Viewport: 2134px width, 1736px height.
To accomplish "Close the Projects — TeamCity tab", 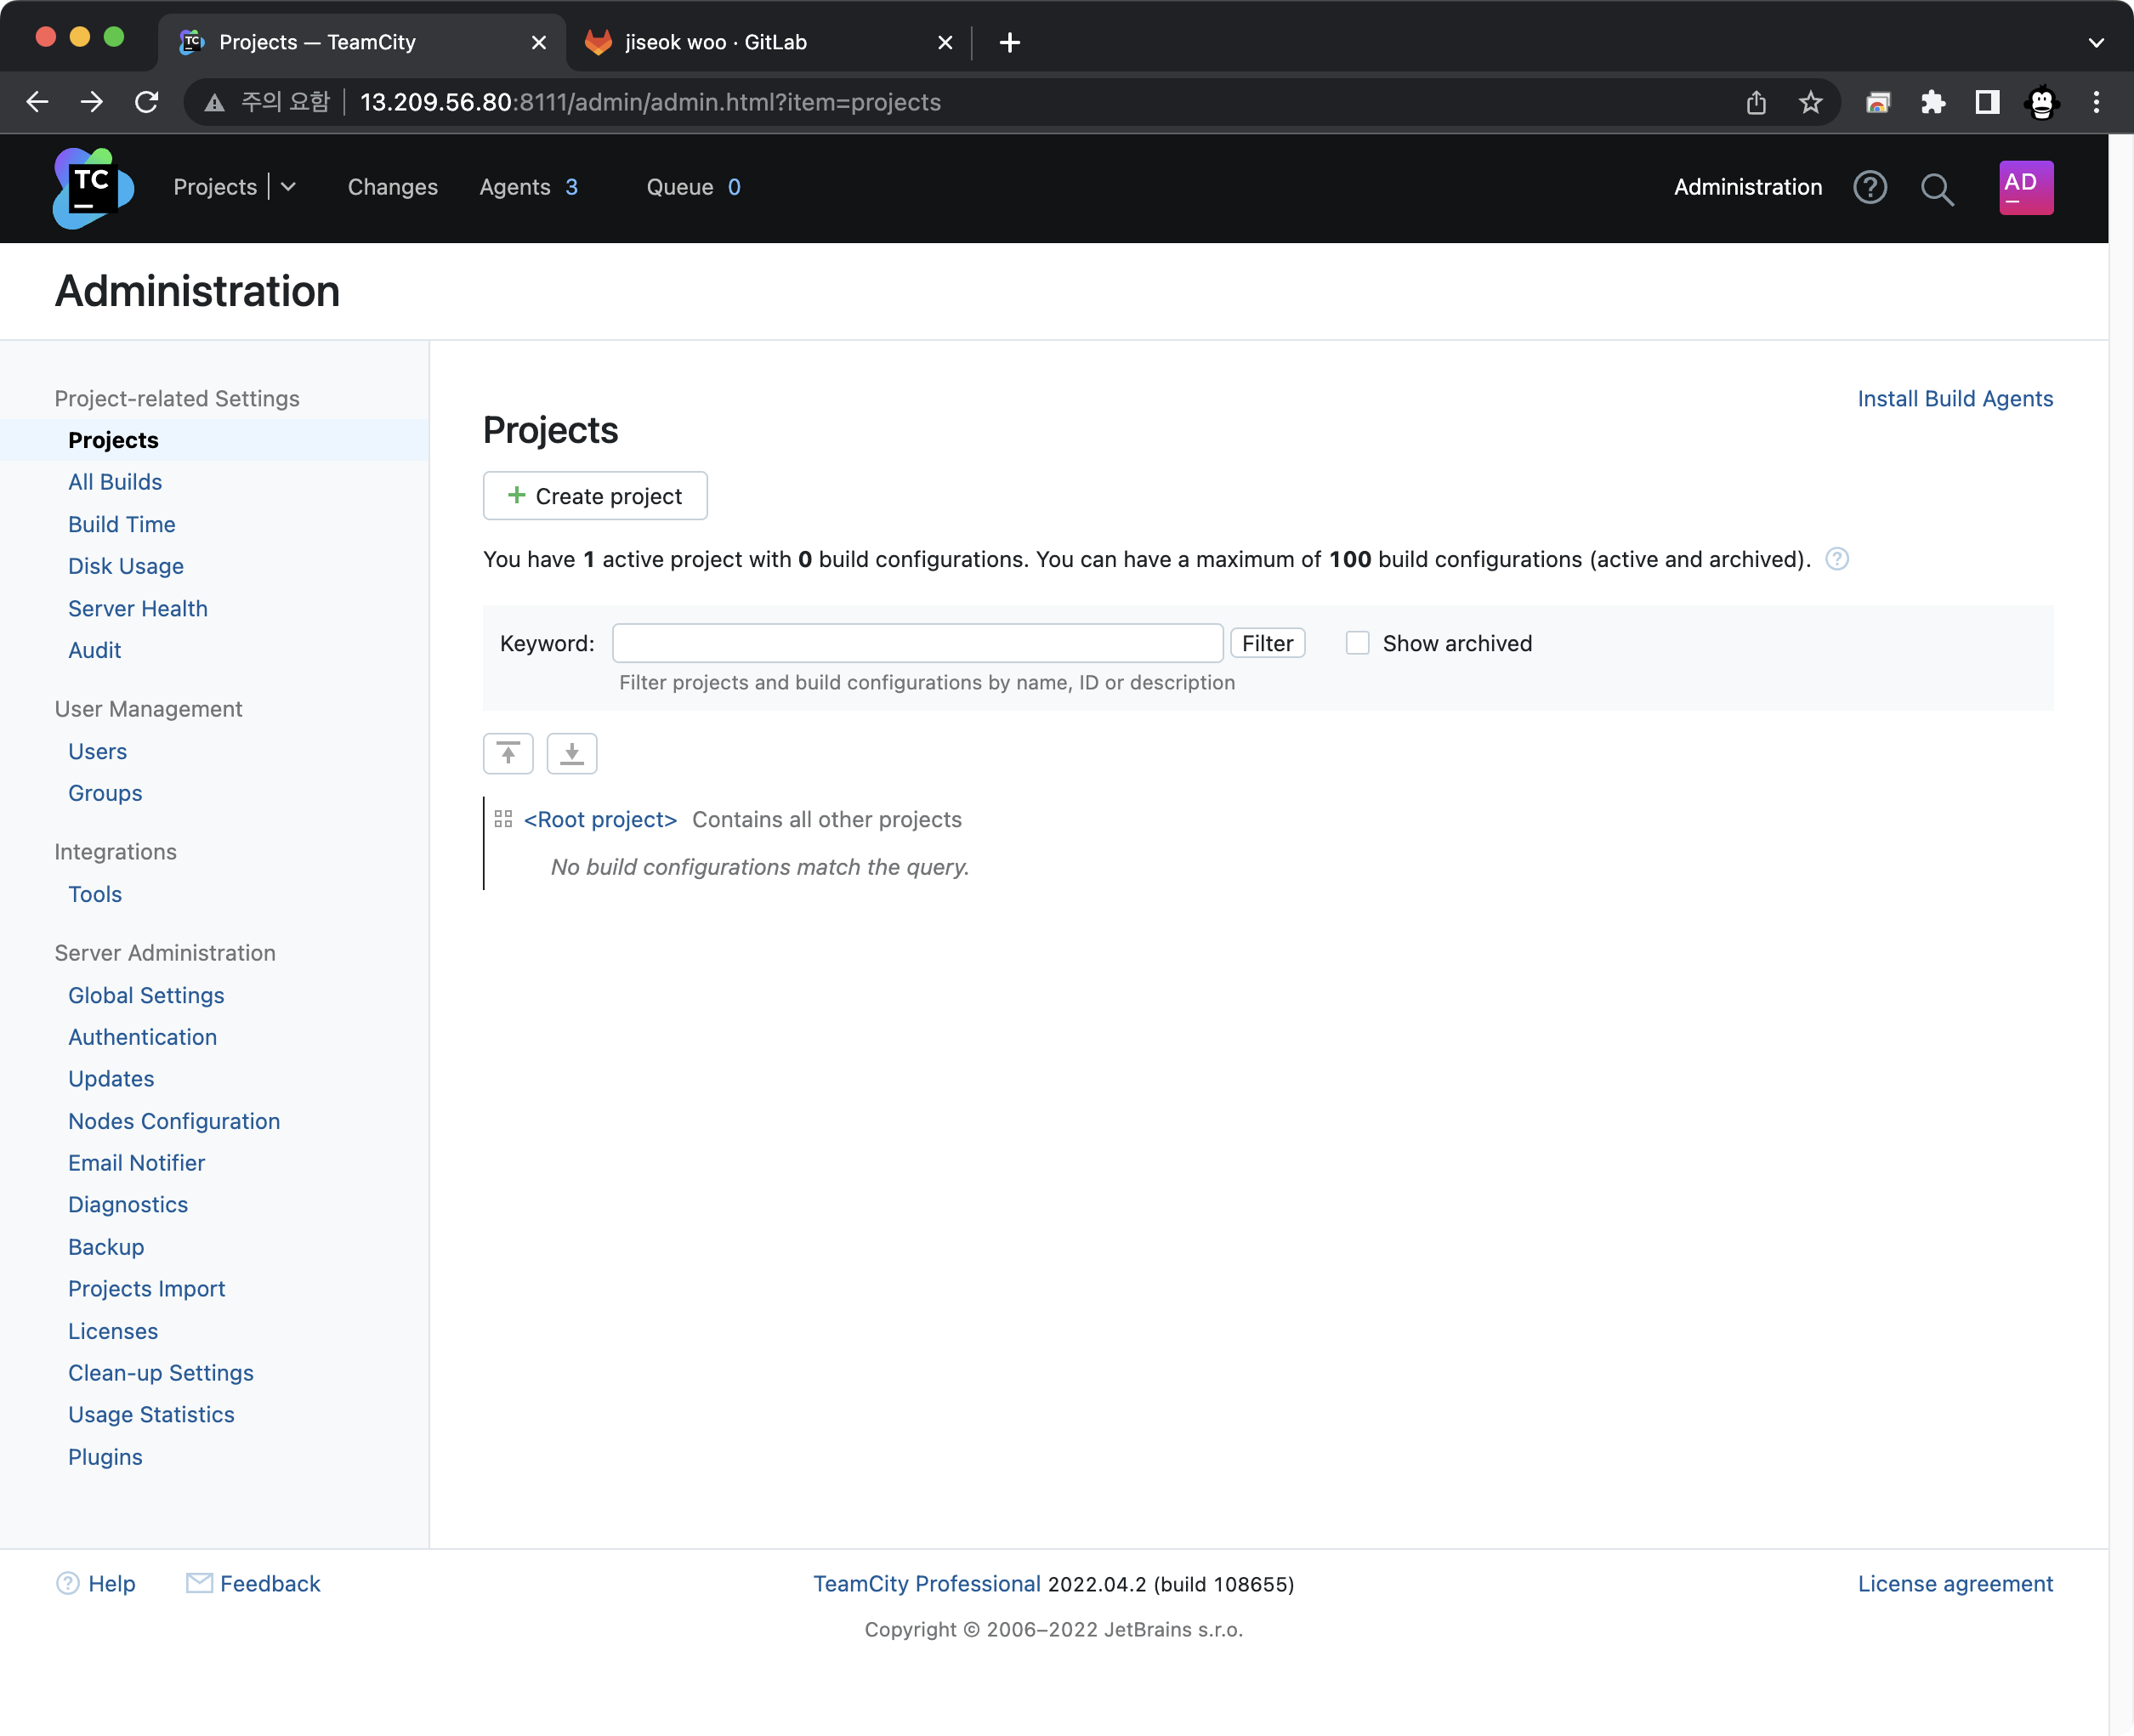I will [x=539, y=42].
